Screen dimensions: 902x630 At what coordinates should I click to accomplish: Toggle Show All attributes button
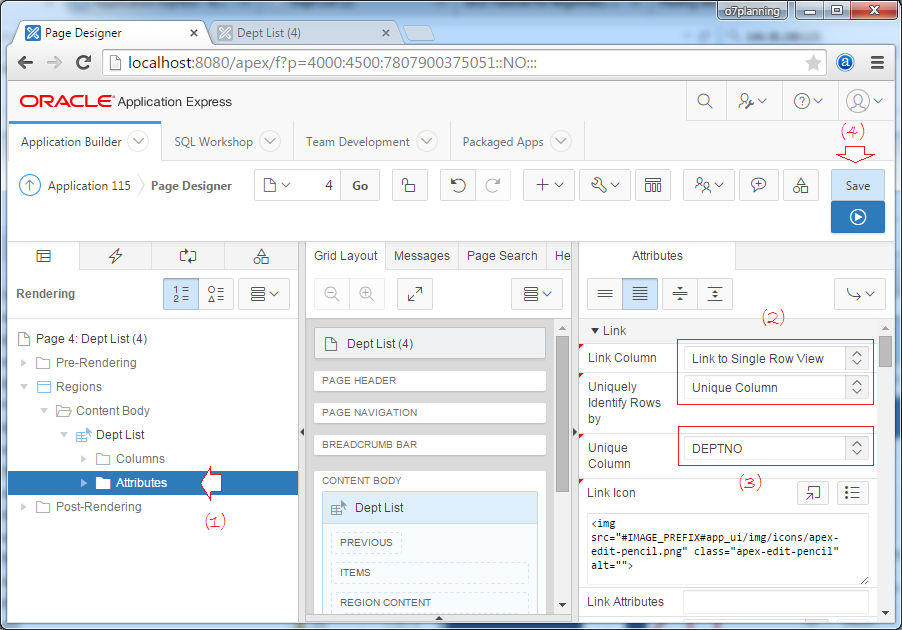[640, 294]
